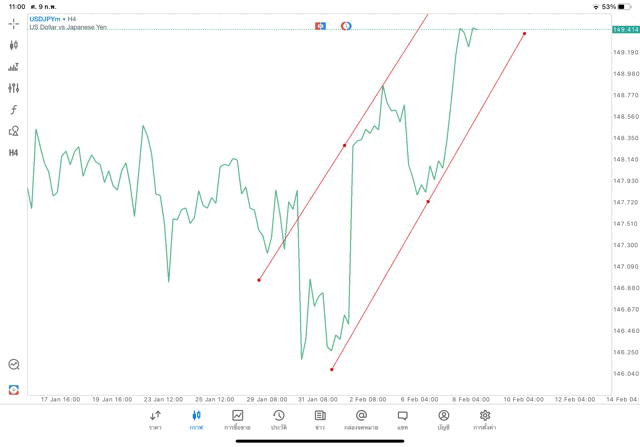Open the News (ข่าว) tab
This screenshot has height=447, width=640.
tap(320, 420)
